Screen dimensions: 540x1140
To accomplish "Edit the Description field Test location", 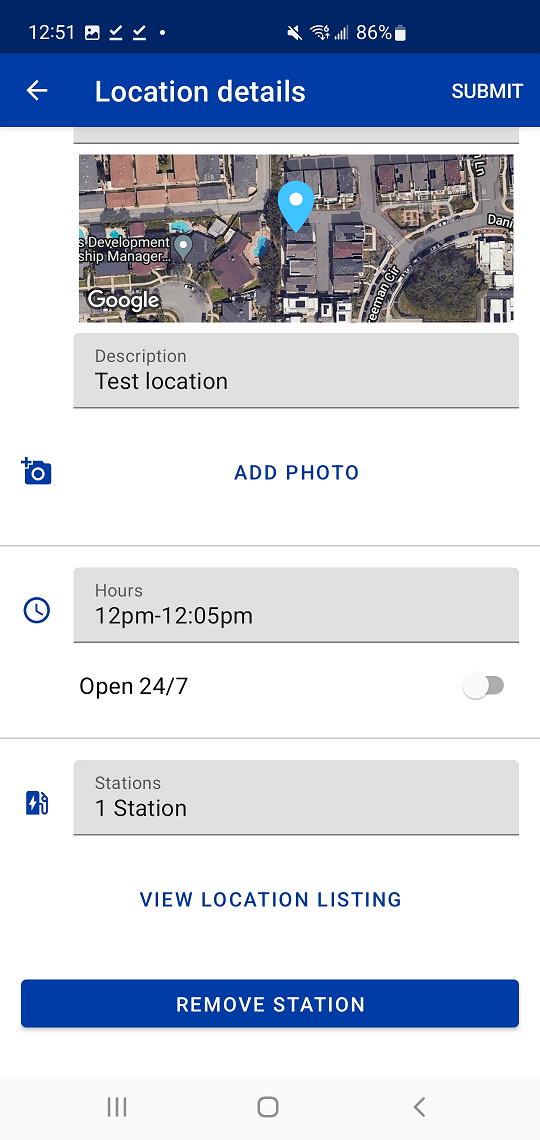I will coord(296,371).
